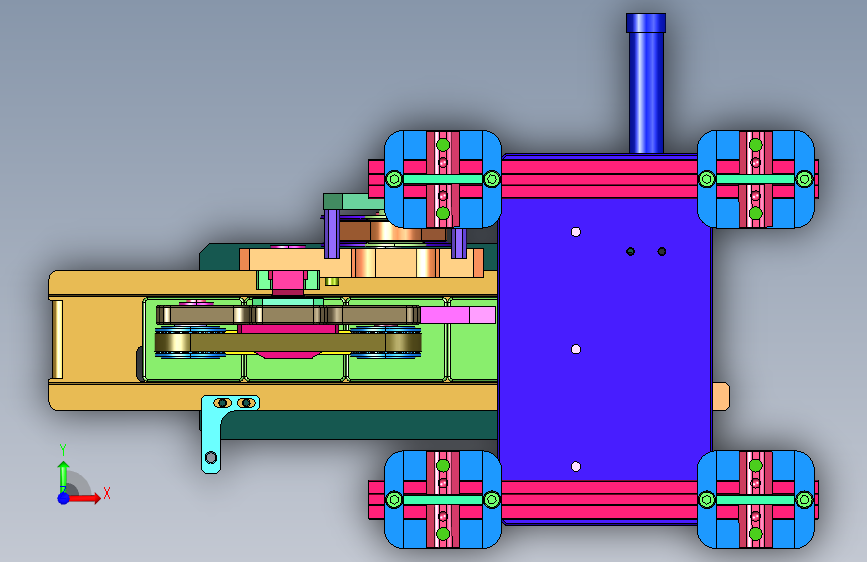Click the red X axis arrow of the triad
This screenshot has width=867, height=562.
[86, 498]
